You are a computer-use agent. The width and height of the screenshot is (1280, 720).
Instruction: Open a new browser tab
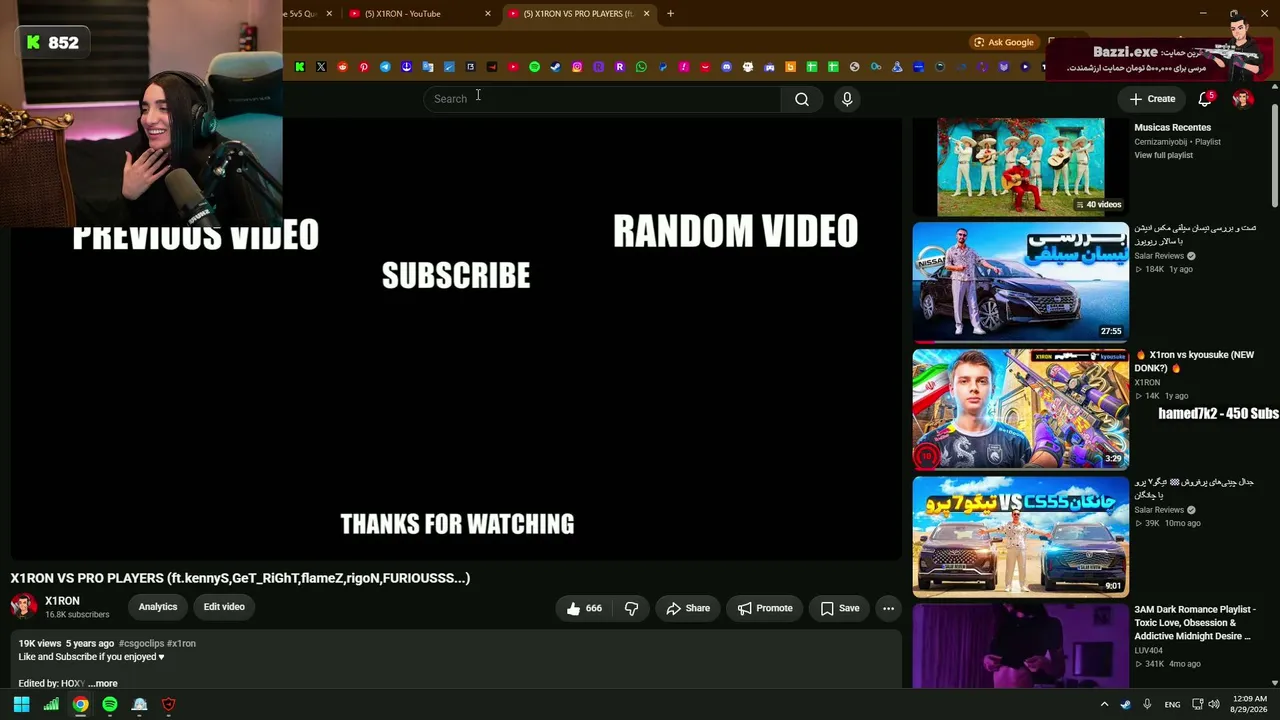click(x=670, y=14)
